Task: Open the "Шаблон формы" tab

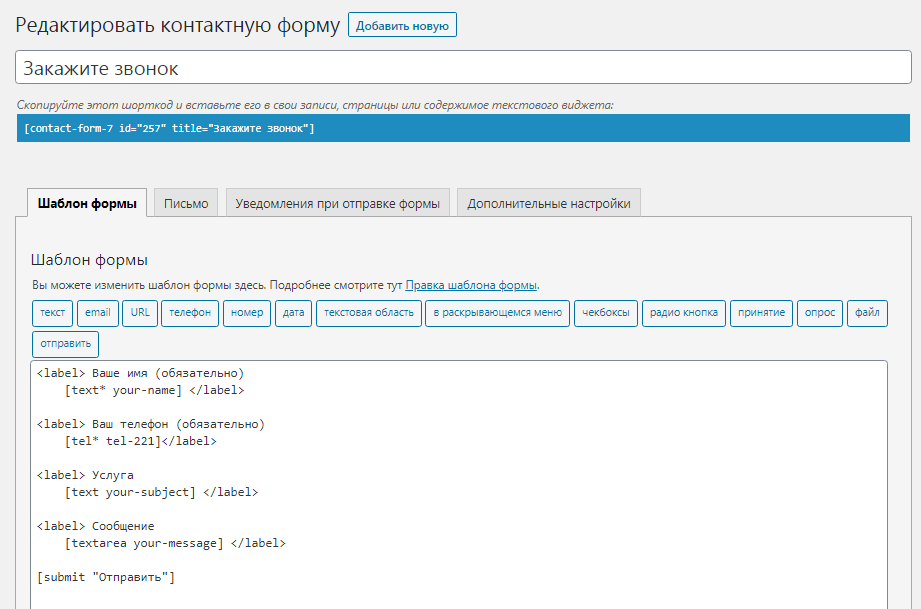Action: coord(87,203)
